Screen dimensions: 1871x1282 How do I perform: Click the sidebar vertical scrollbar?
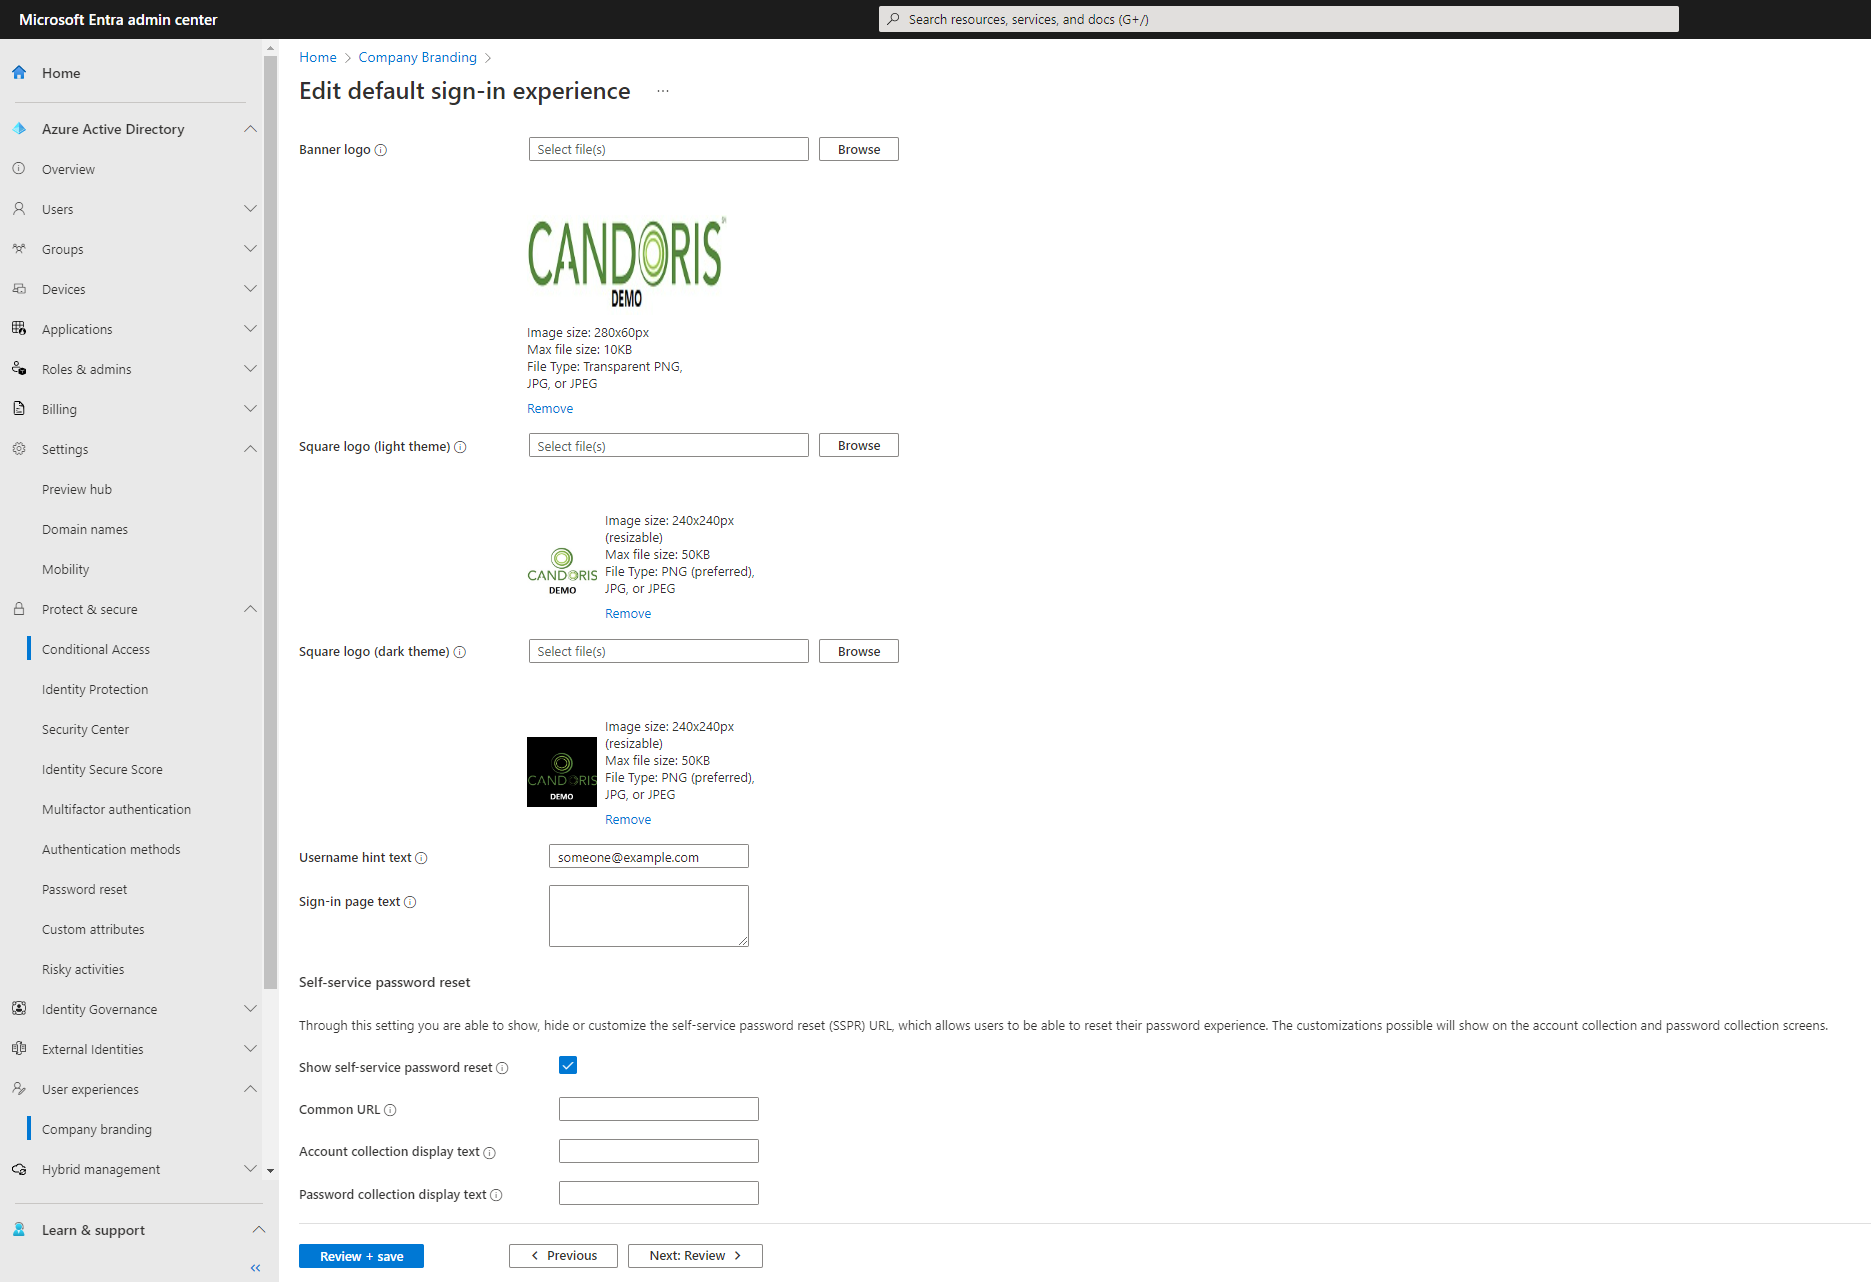pos(270,520)
